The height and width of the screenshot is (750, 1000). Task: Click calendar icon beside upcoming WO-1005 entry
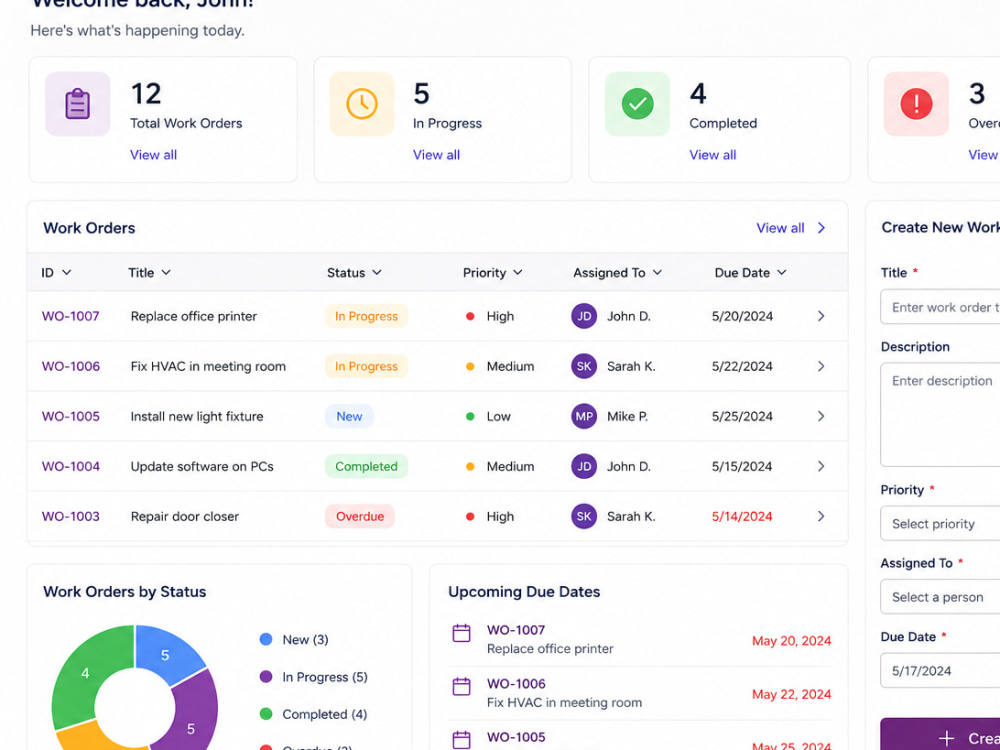pyautogui.click(x=461, y=740)
